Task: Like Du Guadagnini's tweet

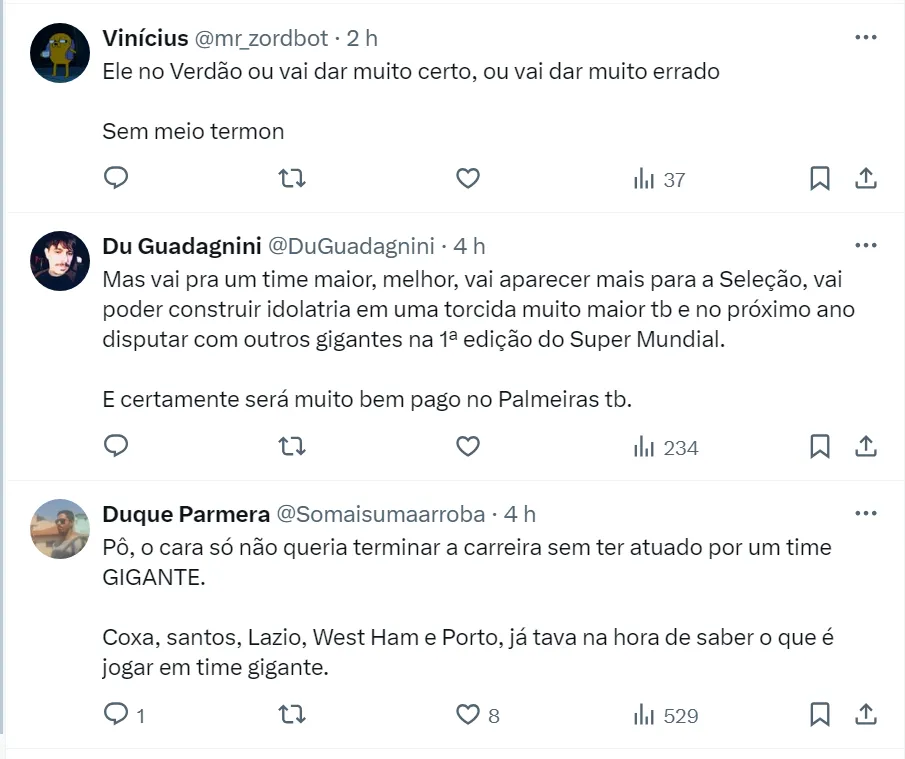Action: (x=468, y=447)
